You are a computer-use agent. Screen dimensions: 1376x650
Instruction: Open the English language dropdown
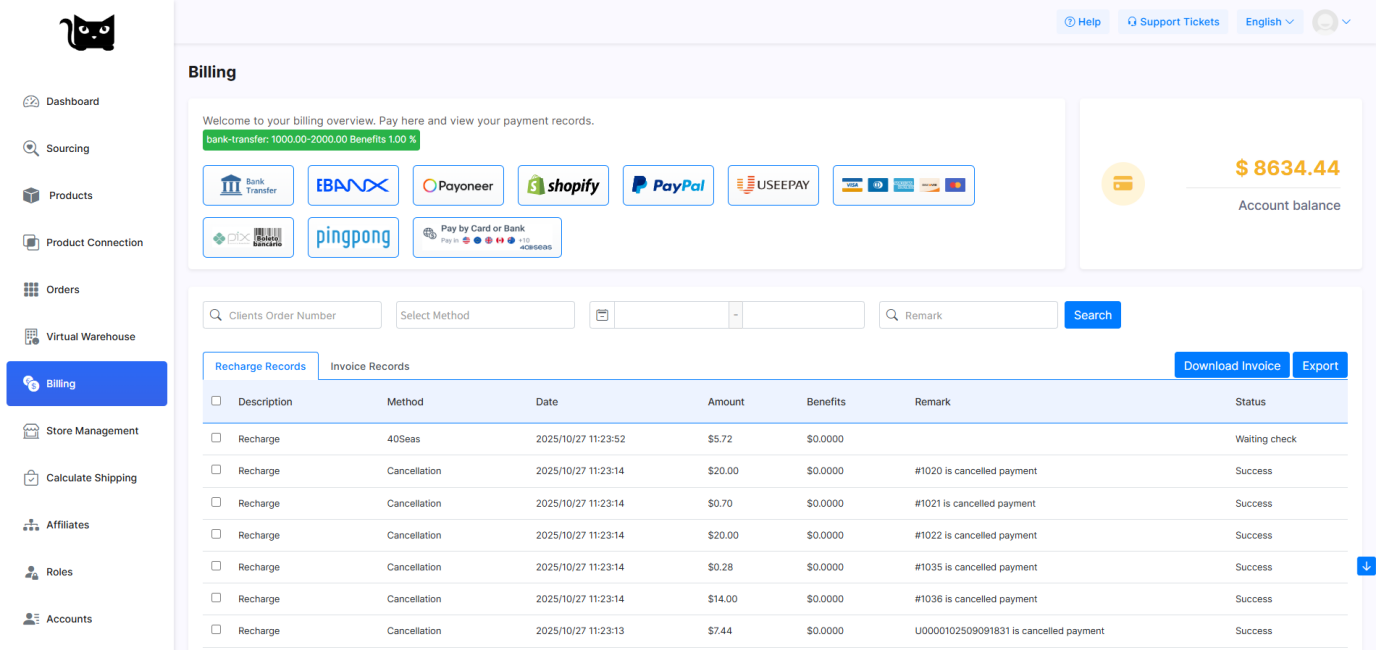click(x=1269, y=22)
